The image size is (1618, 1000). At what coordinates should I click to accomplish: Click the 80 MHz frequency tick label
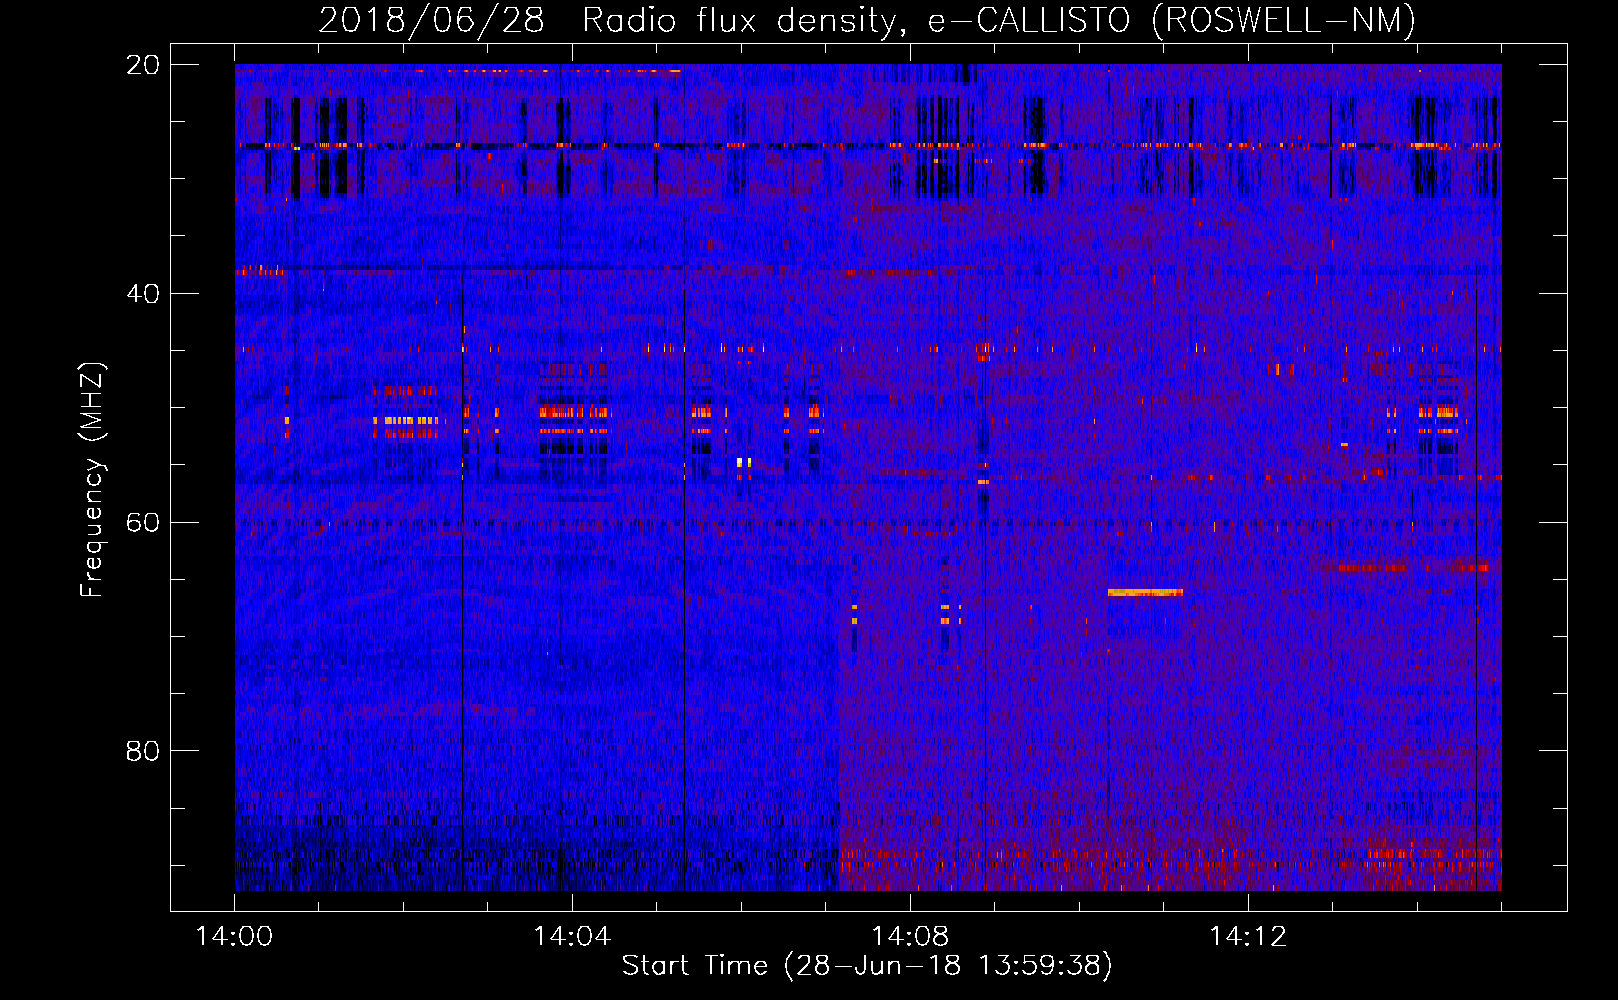pyautogui.click(x=143, y=751)
